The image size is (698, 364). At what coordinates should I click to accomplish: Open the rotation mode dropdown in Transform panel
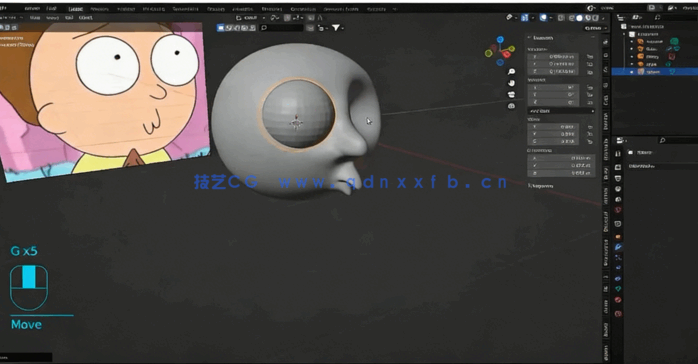pos(561,110)
